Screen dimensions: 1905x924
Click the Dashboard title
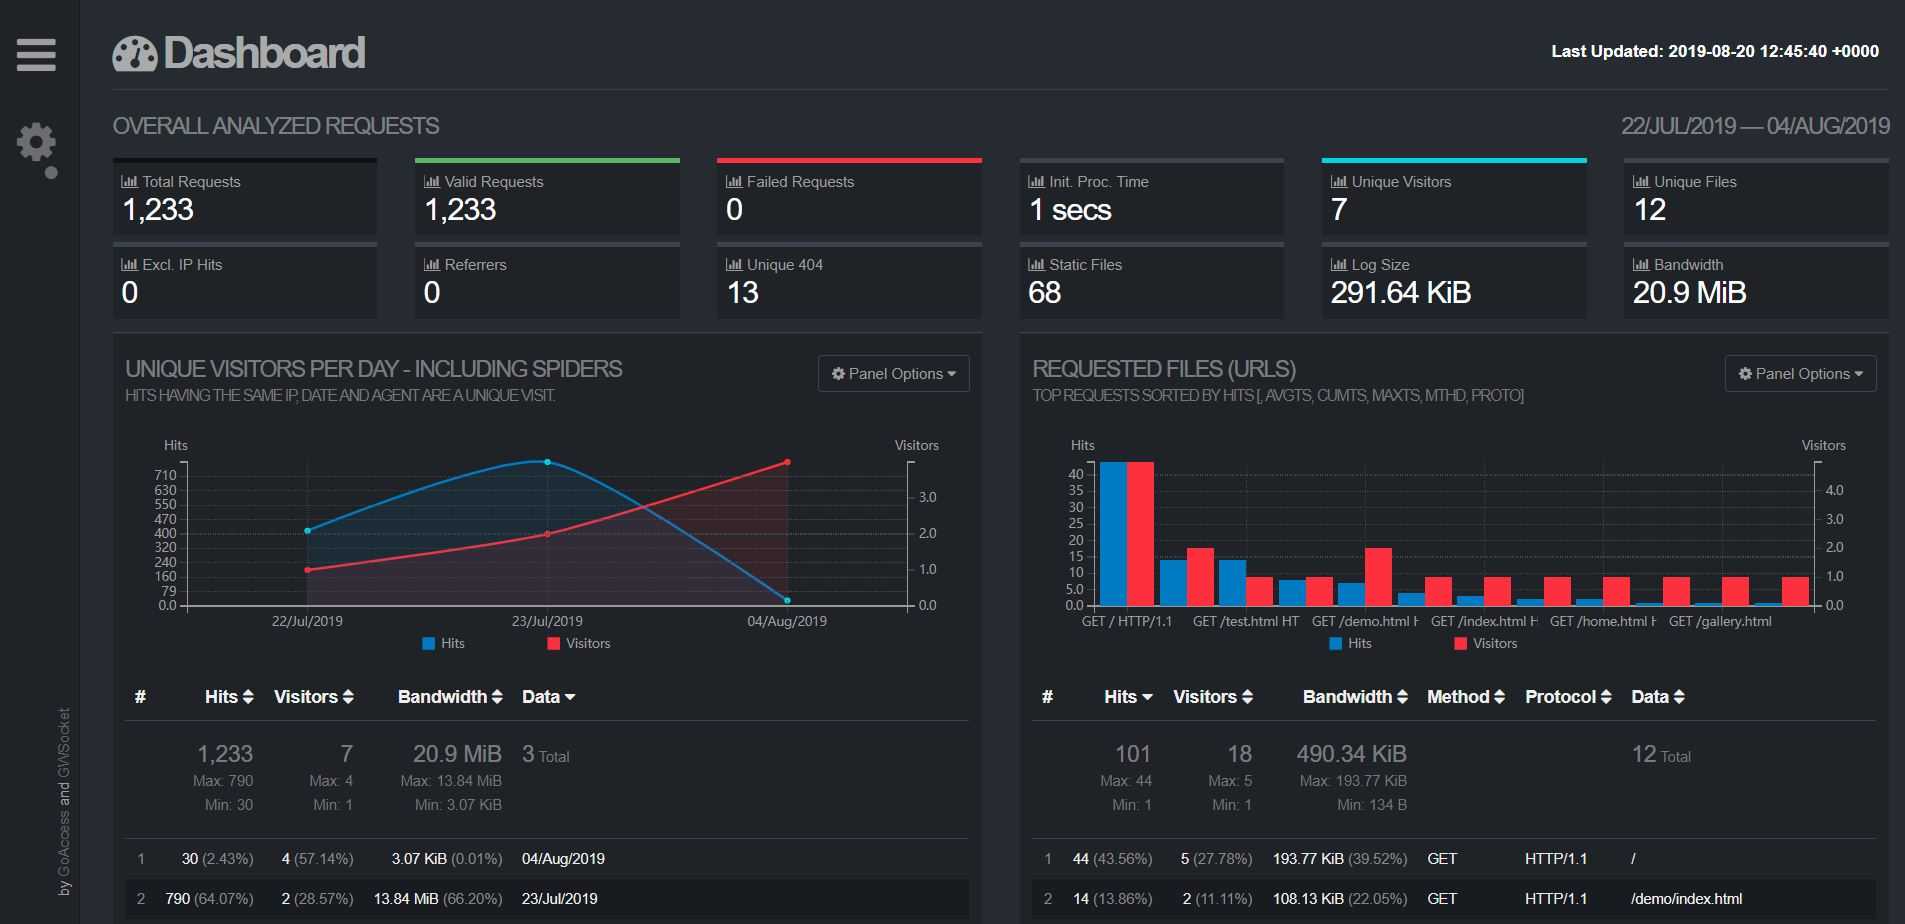(x=264, y=54)
